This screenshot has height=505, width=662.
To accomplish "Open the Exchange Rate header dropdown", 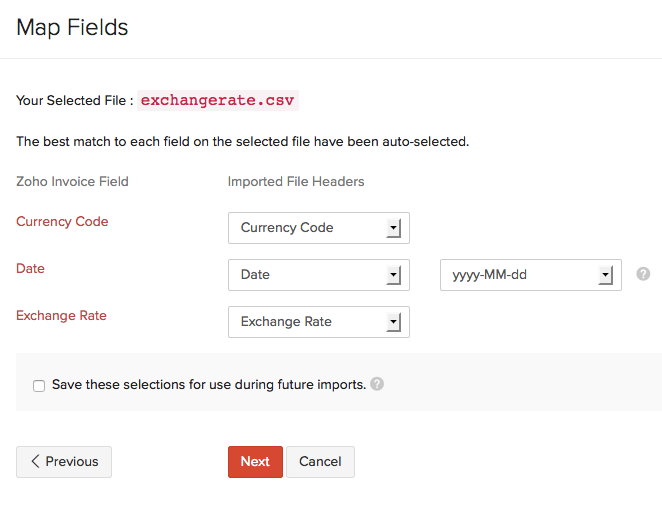I will pyautogui.click(x=318, y=322).
